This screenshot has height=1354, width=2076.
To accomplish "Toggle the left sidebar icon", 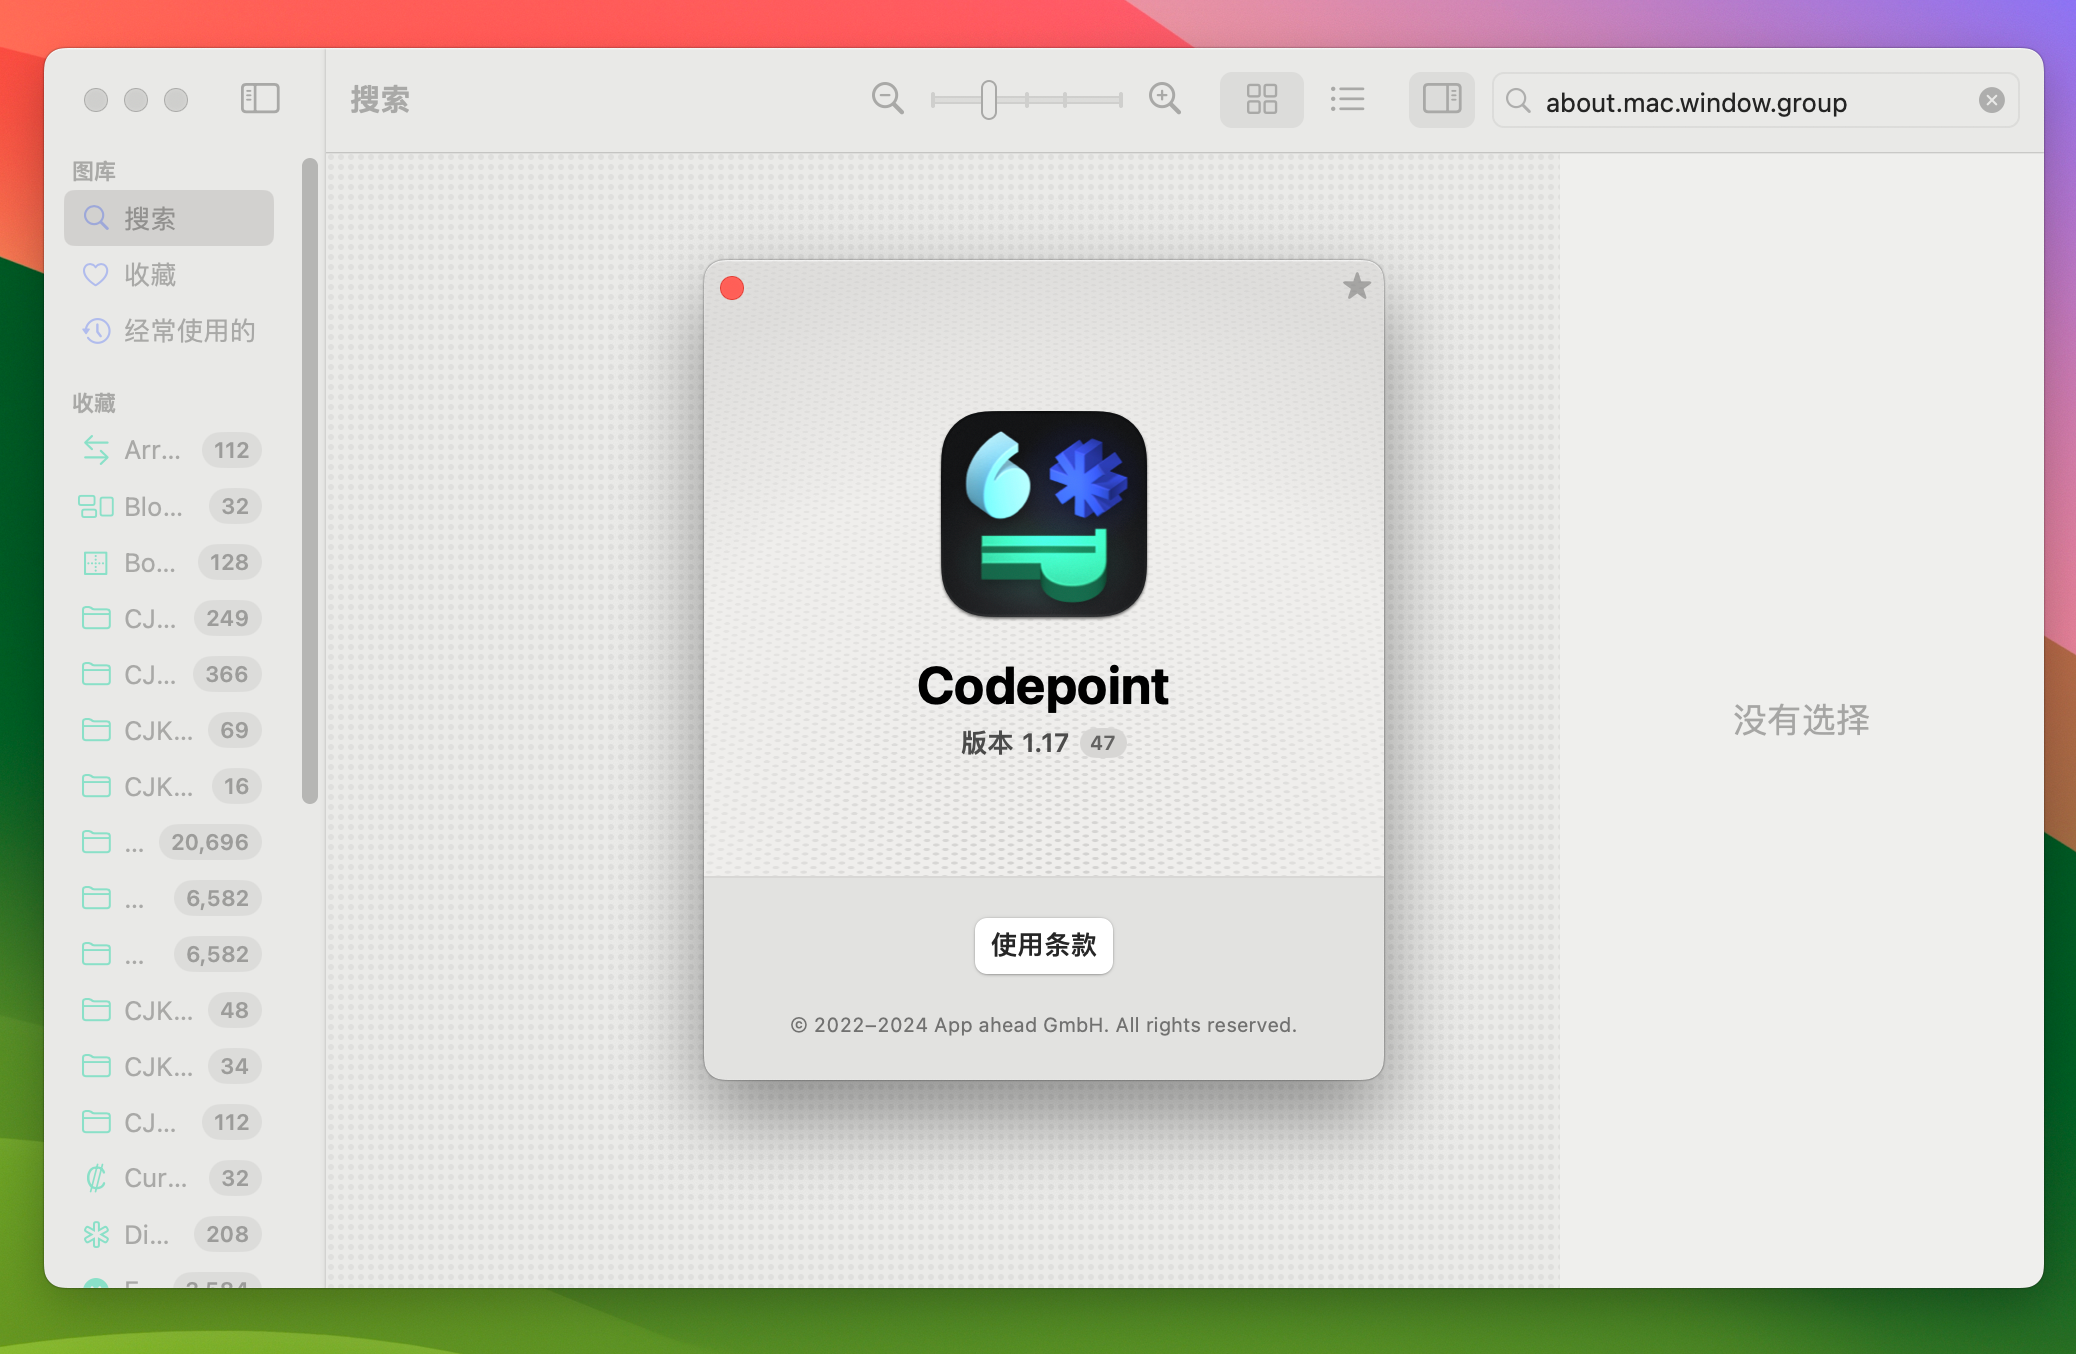I will pos(260,99).
